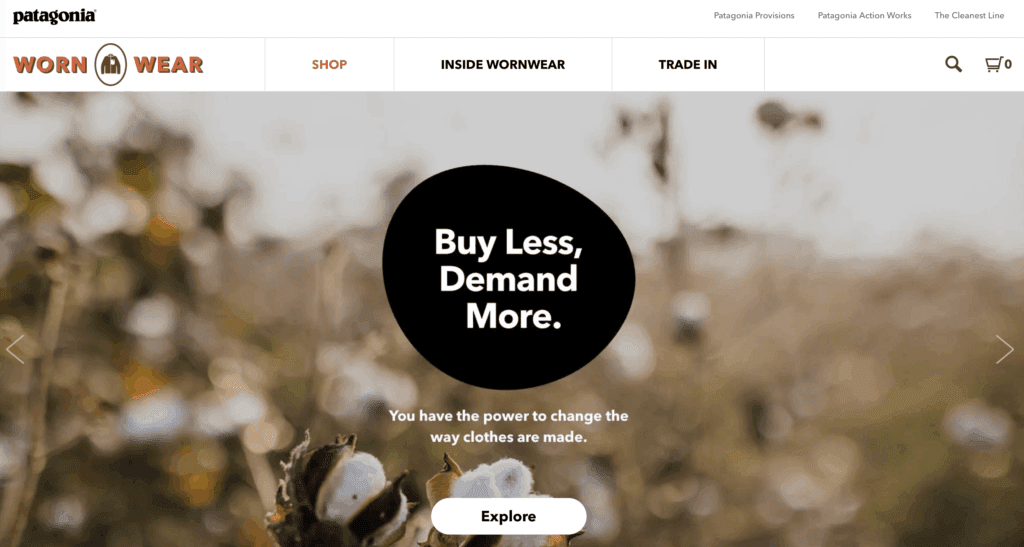
Task: Follow The Cleanest Line link
Action: [x=969, y=16]
